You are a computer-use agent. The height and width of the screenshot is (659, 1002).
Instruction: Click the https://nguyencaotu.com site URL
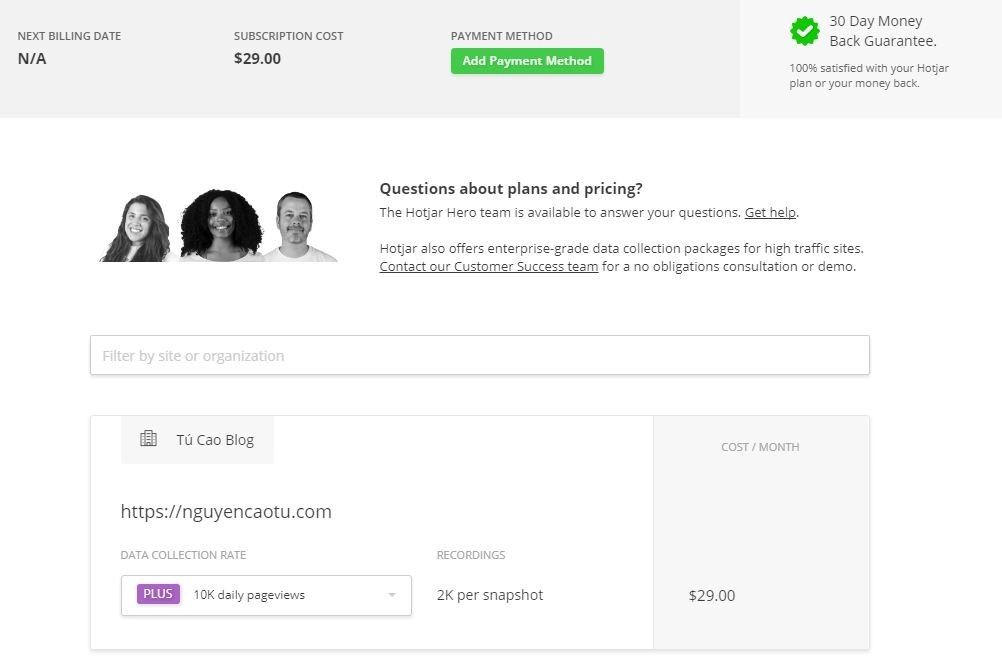coord(226,511)
